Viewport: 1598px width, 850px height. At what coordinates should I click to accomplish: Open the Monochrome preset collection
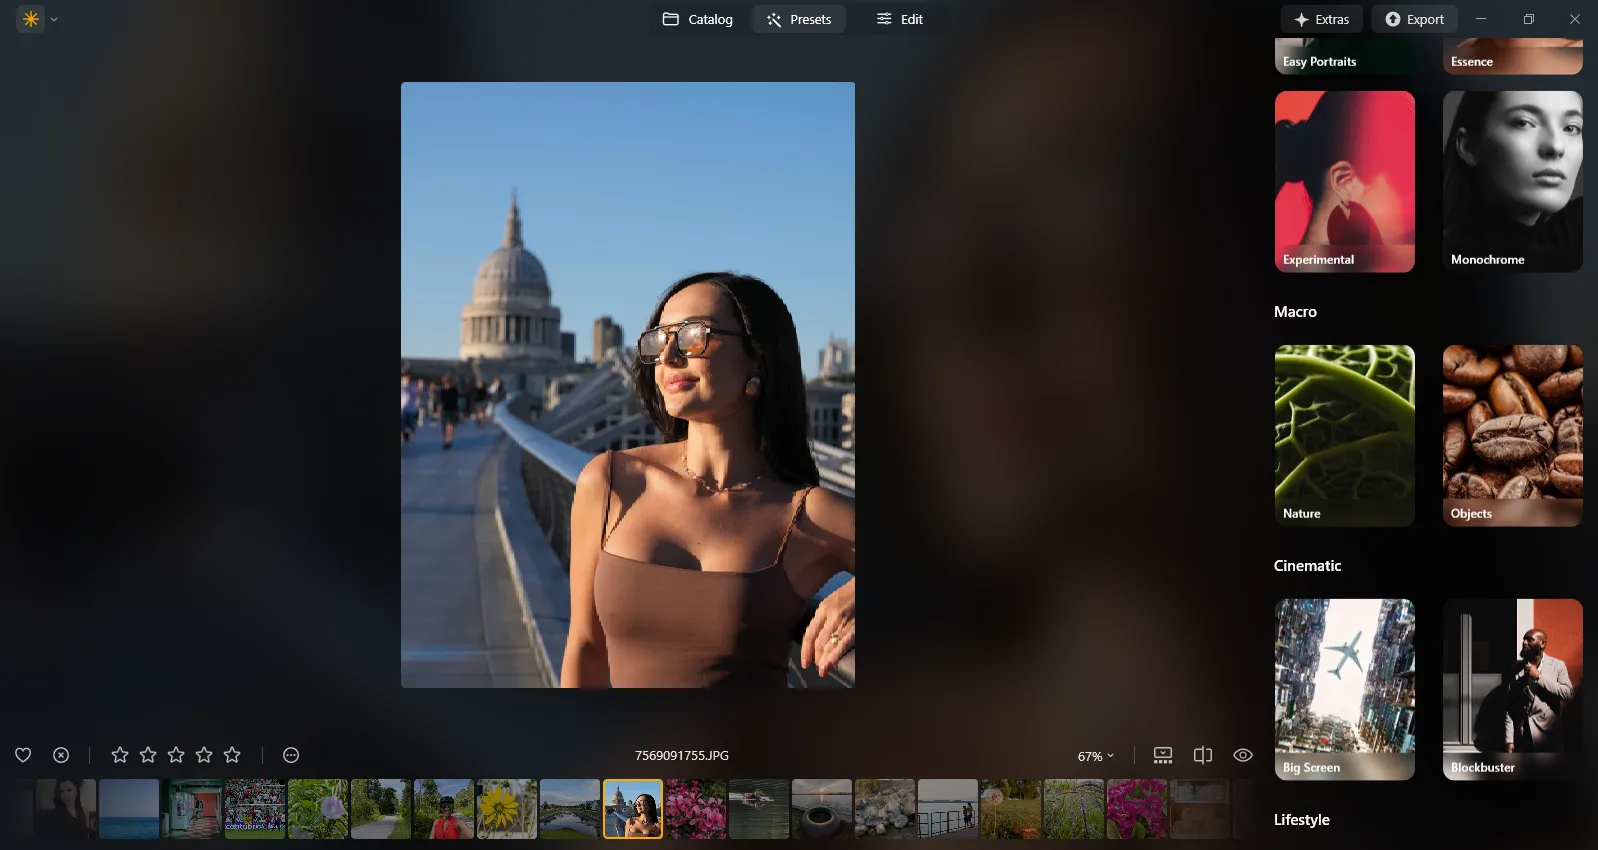point(1513,182)
